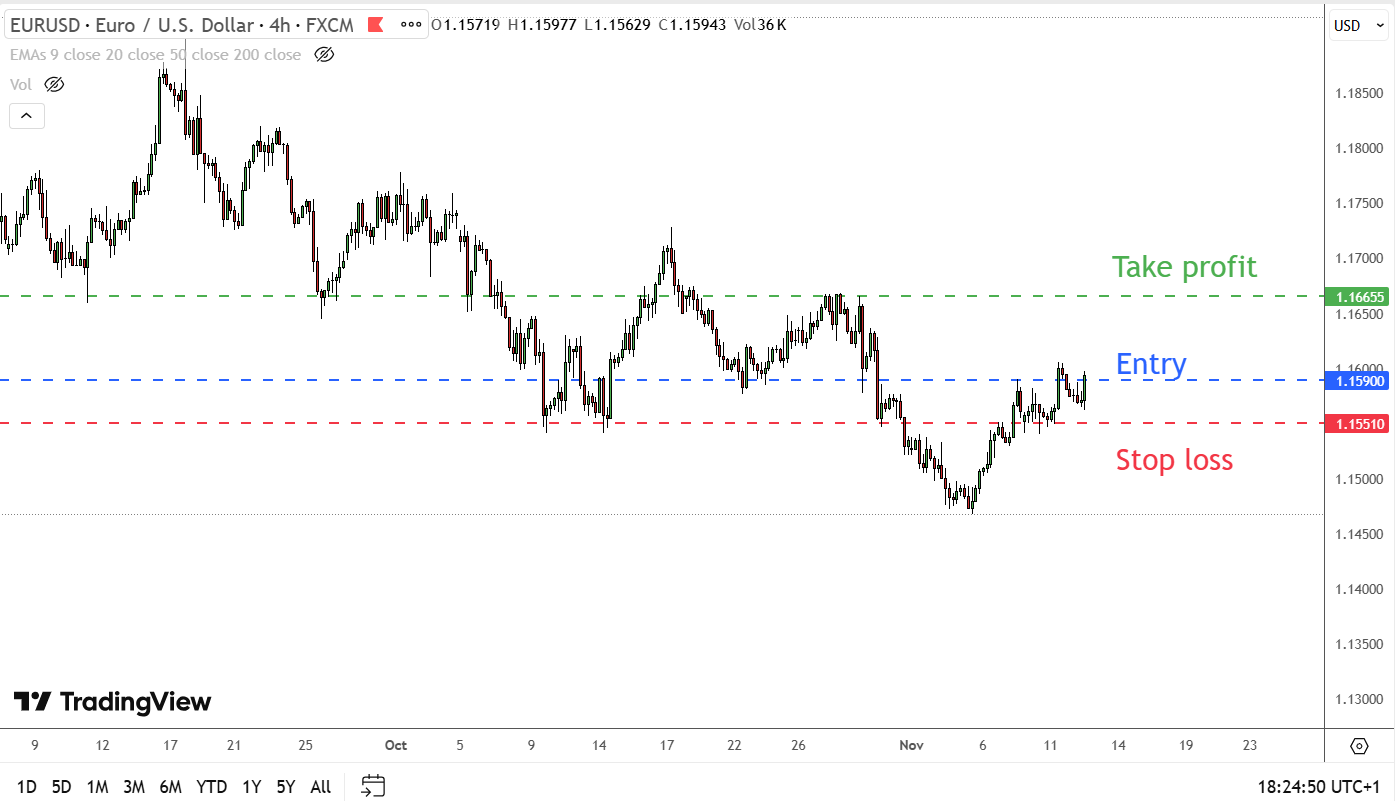
Task: Open the USD currency dropdown
Action: [x=1357, y=24]
